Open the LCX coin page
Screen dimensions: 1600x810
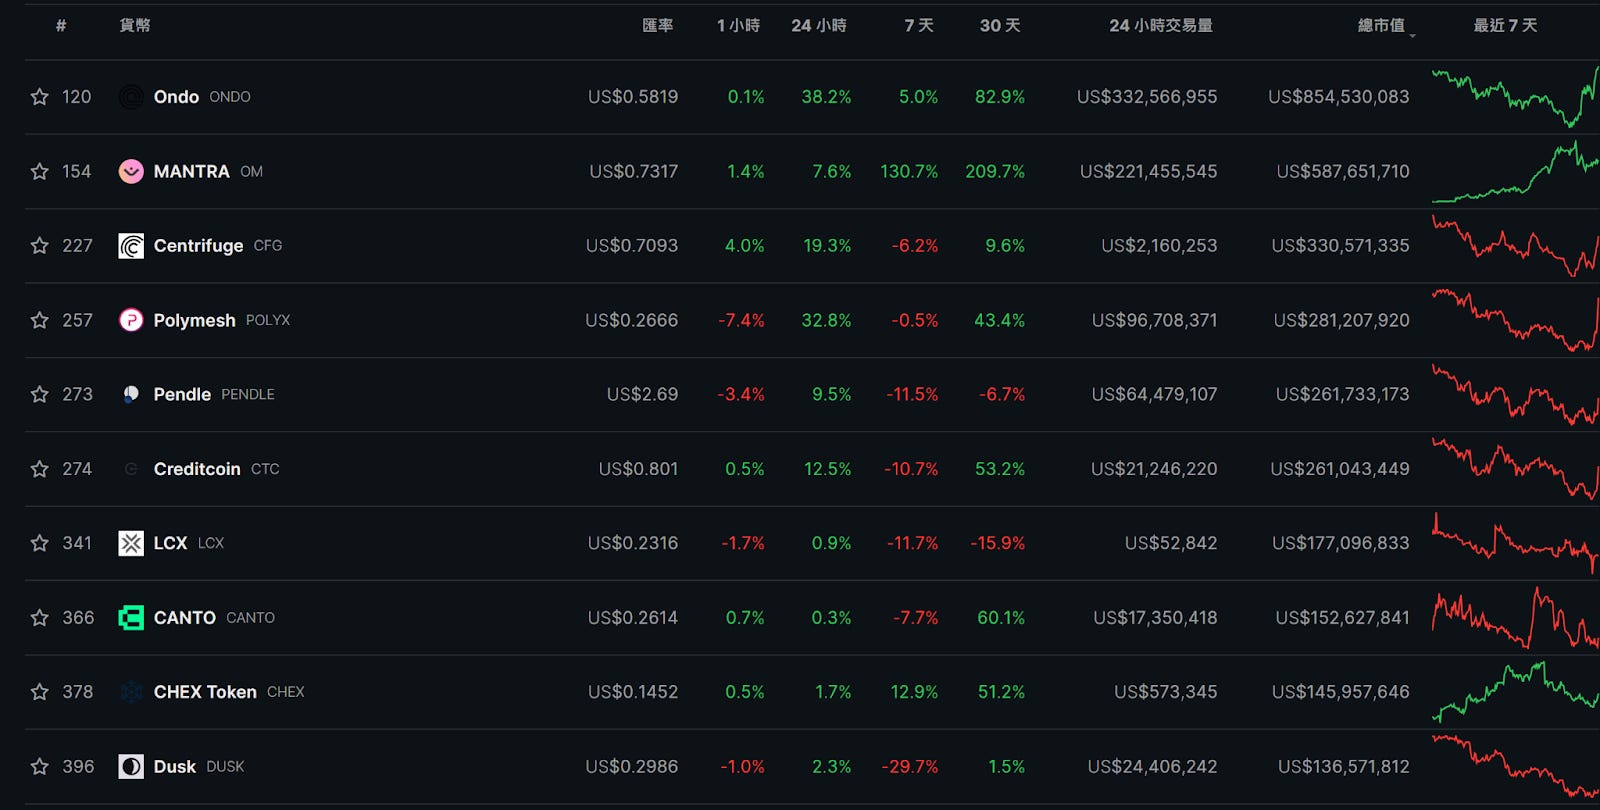point(170,543)
